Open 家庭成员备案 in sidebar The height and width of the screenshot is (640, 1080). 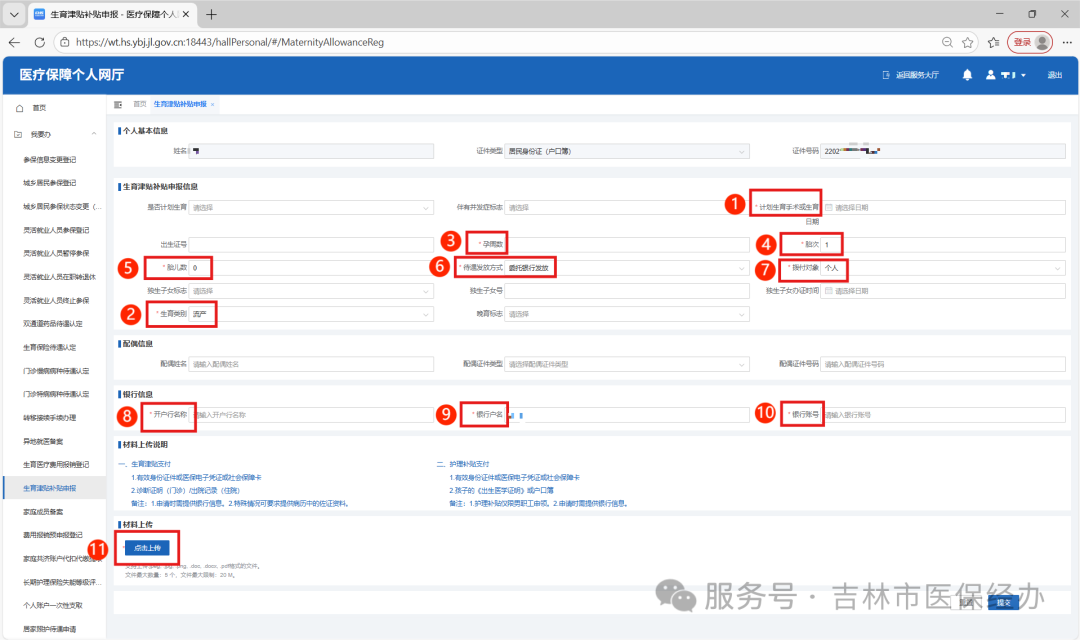coord(43,512)
